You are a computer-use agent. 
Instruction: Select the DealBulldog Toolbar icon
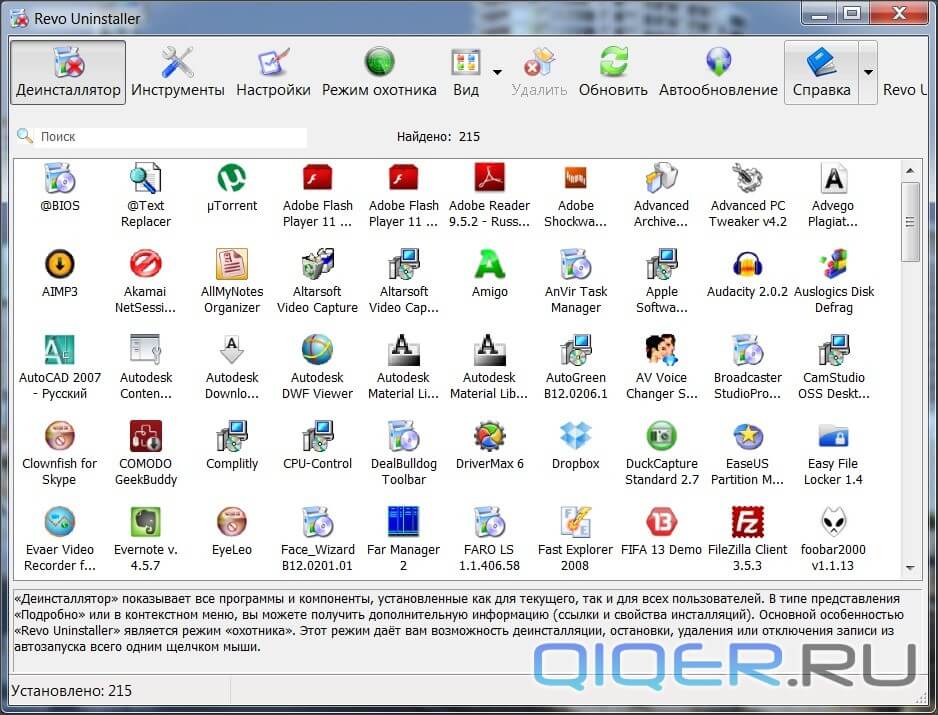403,436
